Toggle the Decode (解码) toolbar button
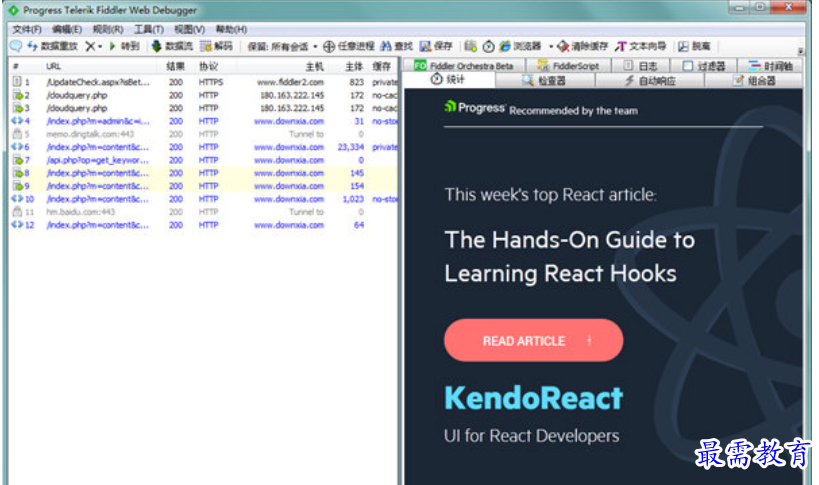819x485 pixels. click(216, 46)
